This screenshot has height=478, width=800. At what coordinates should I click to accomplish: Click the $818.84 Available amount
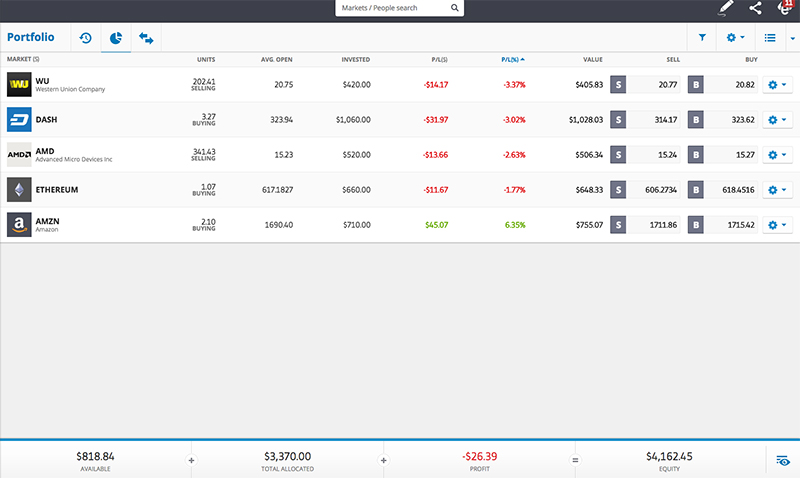tap(95, 456)
